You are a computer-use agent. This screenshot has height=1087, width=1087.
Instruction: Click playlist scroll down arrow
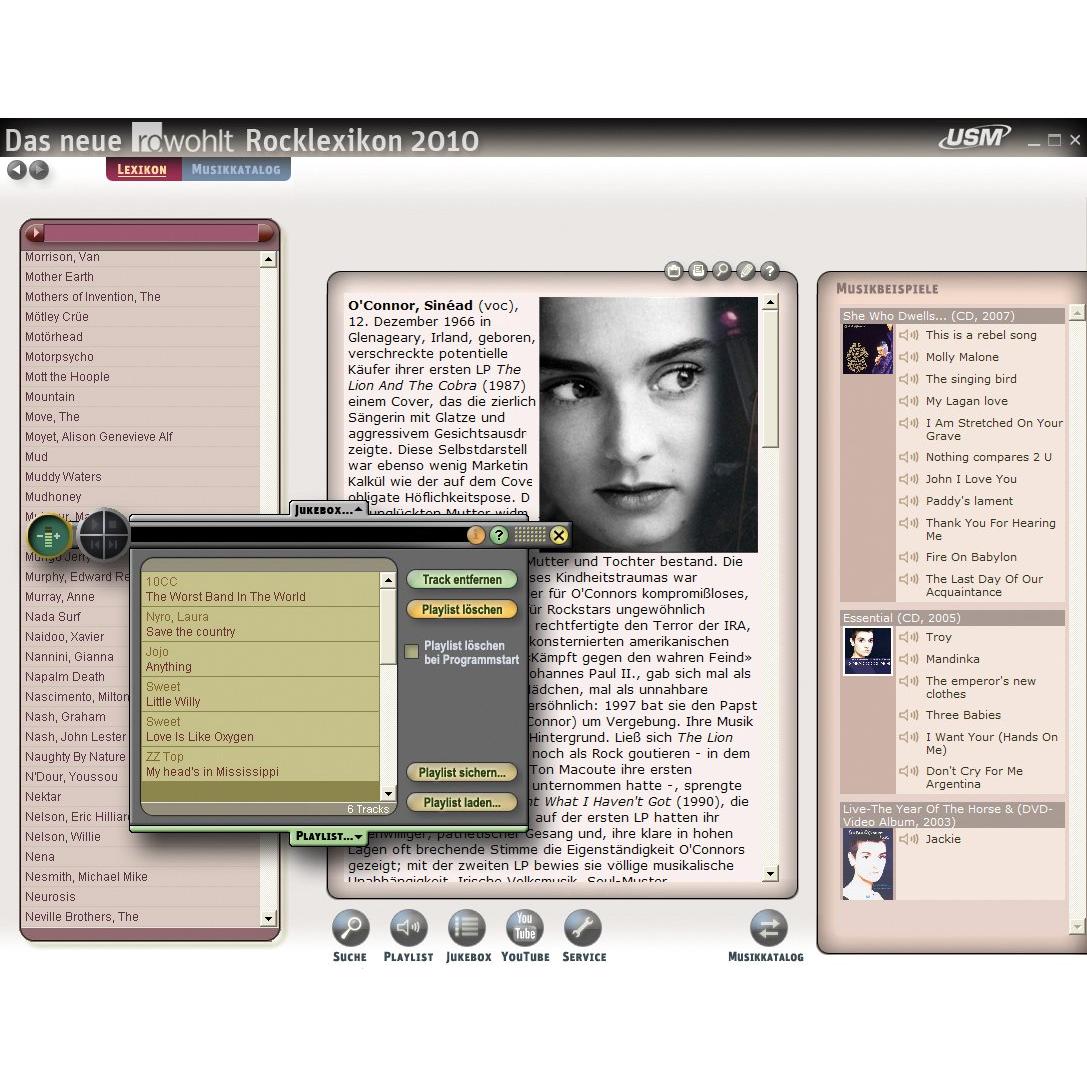coord(388,794)
